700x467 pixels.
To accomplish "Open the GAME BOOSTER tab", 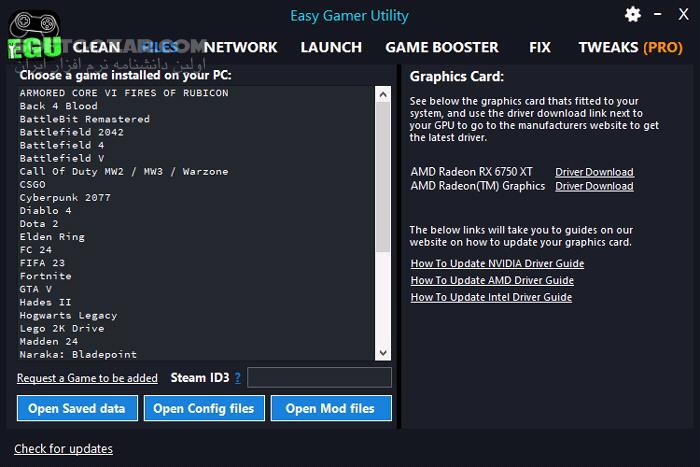I will click(x=442, y=47).
